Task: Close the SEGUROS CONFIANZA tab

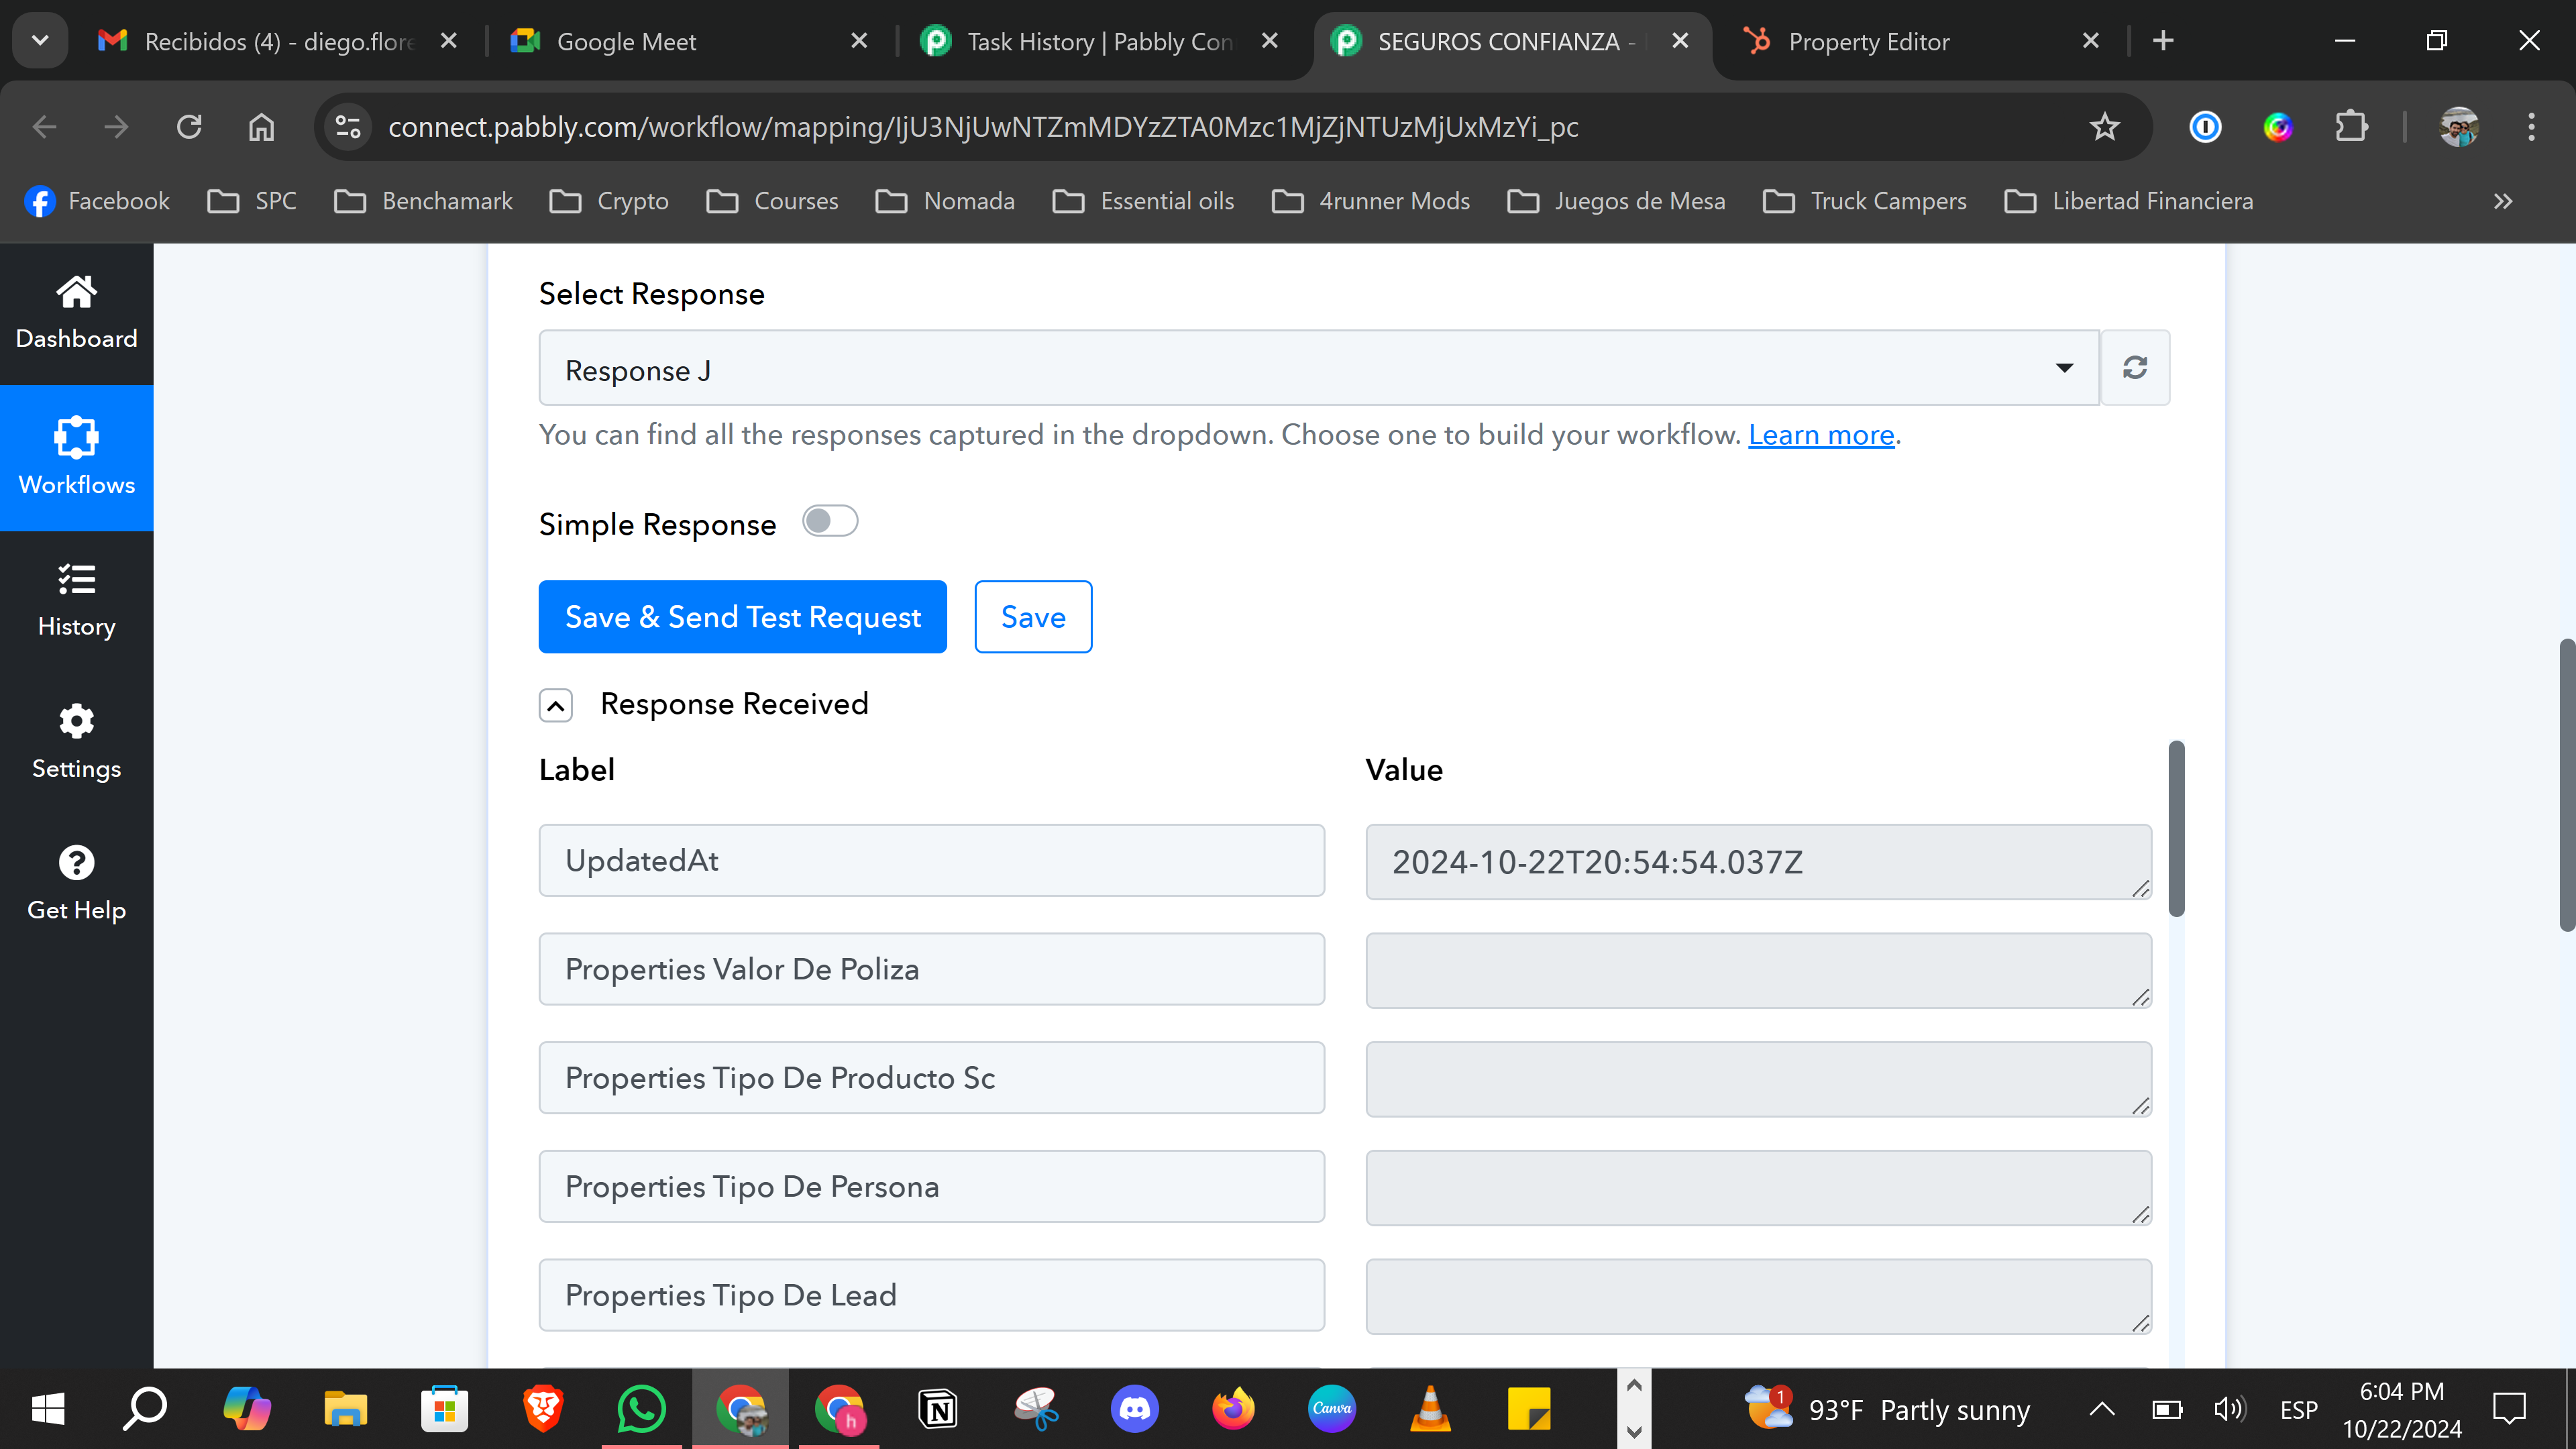Action: pyautogui.click(x=1680, y=41)
